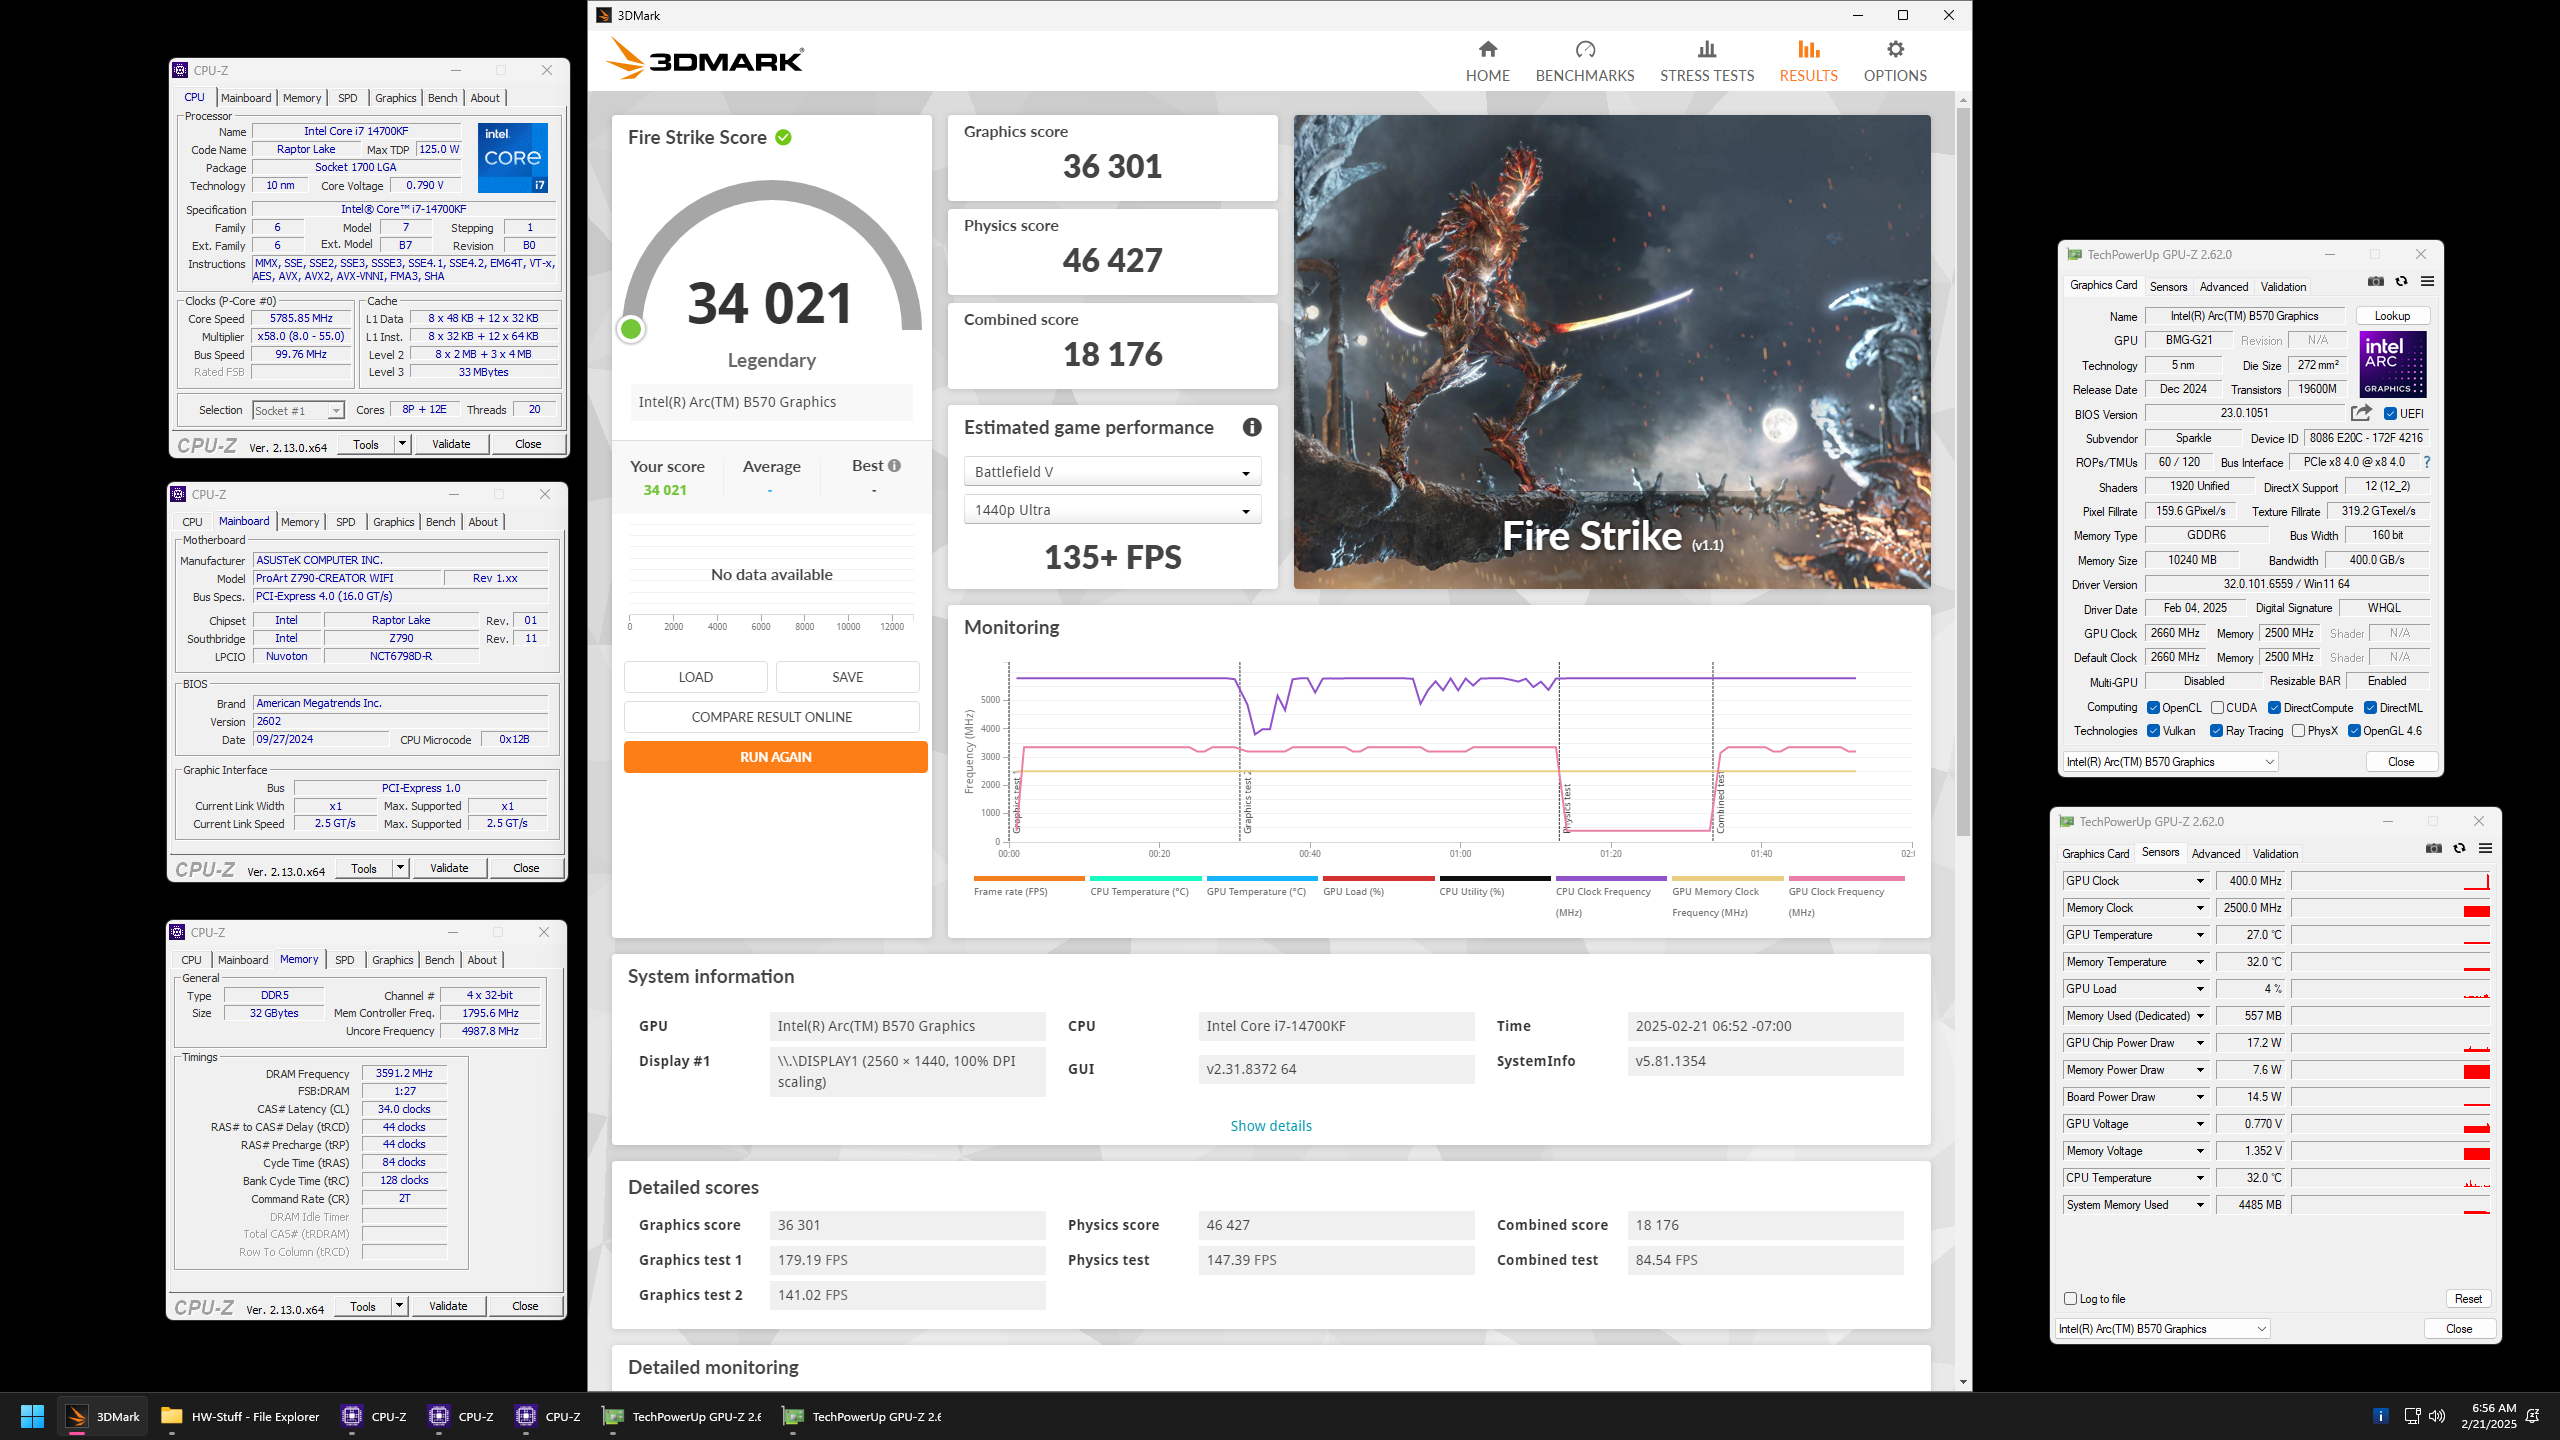The height and width of the screenshot is (1440, 2560).
Task: Toggle DirectCompute checkbox in GPU-Z
Action: 2274,708
